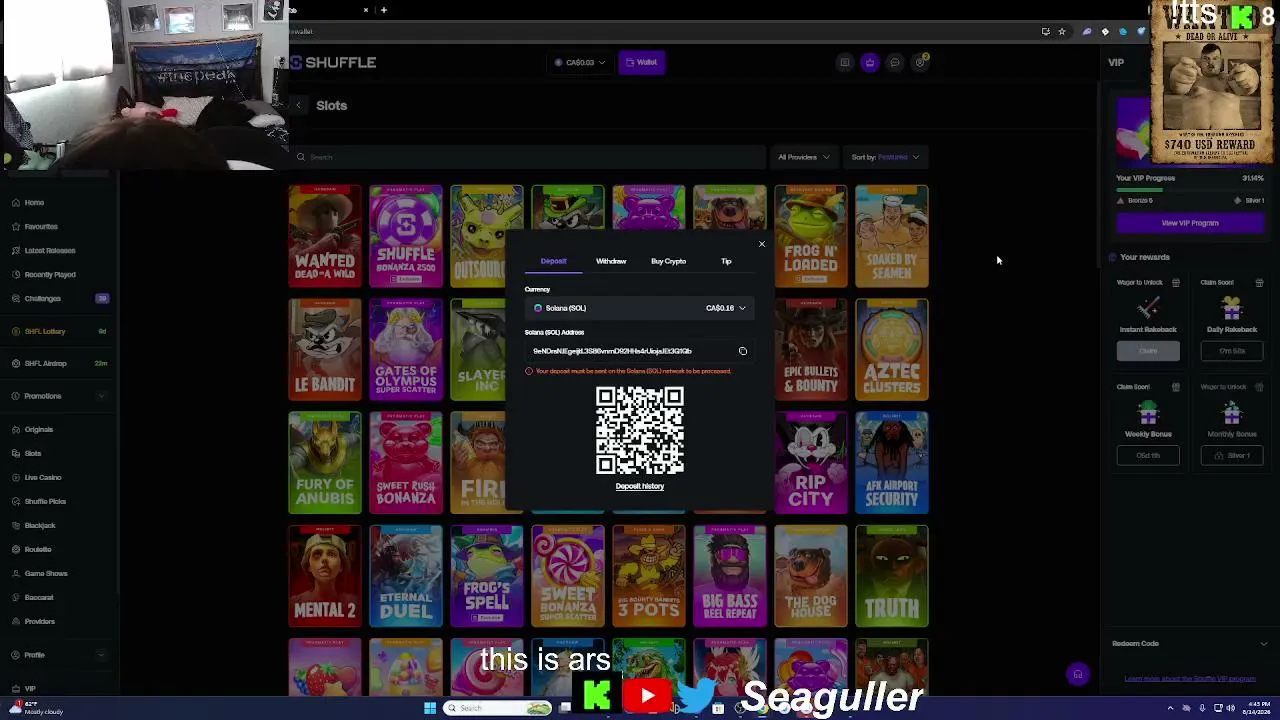The image size is (1280, 720).
Task: Open the Big Bass Reel Repeat game
Action: (730, 577)
